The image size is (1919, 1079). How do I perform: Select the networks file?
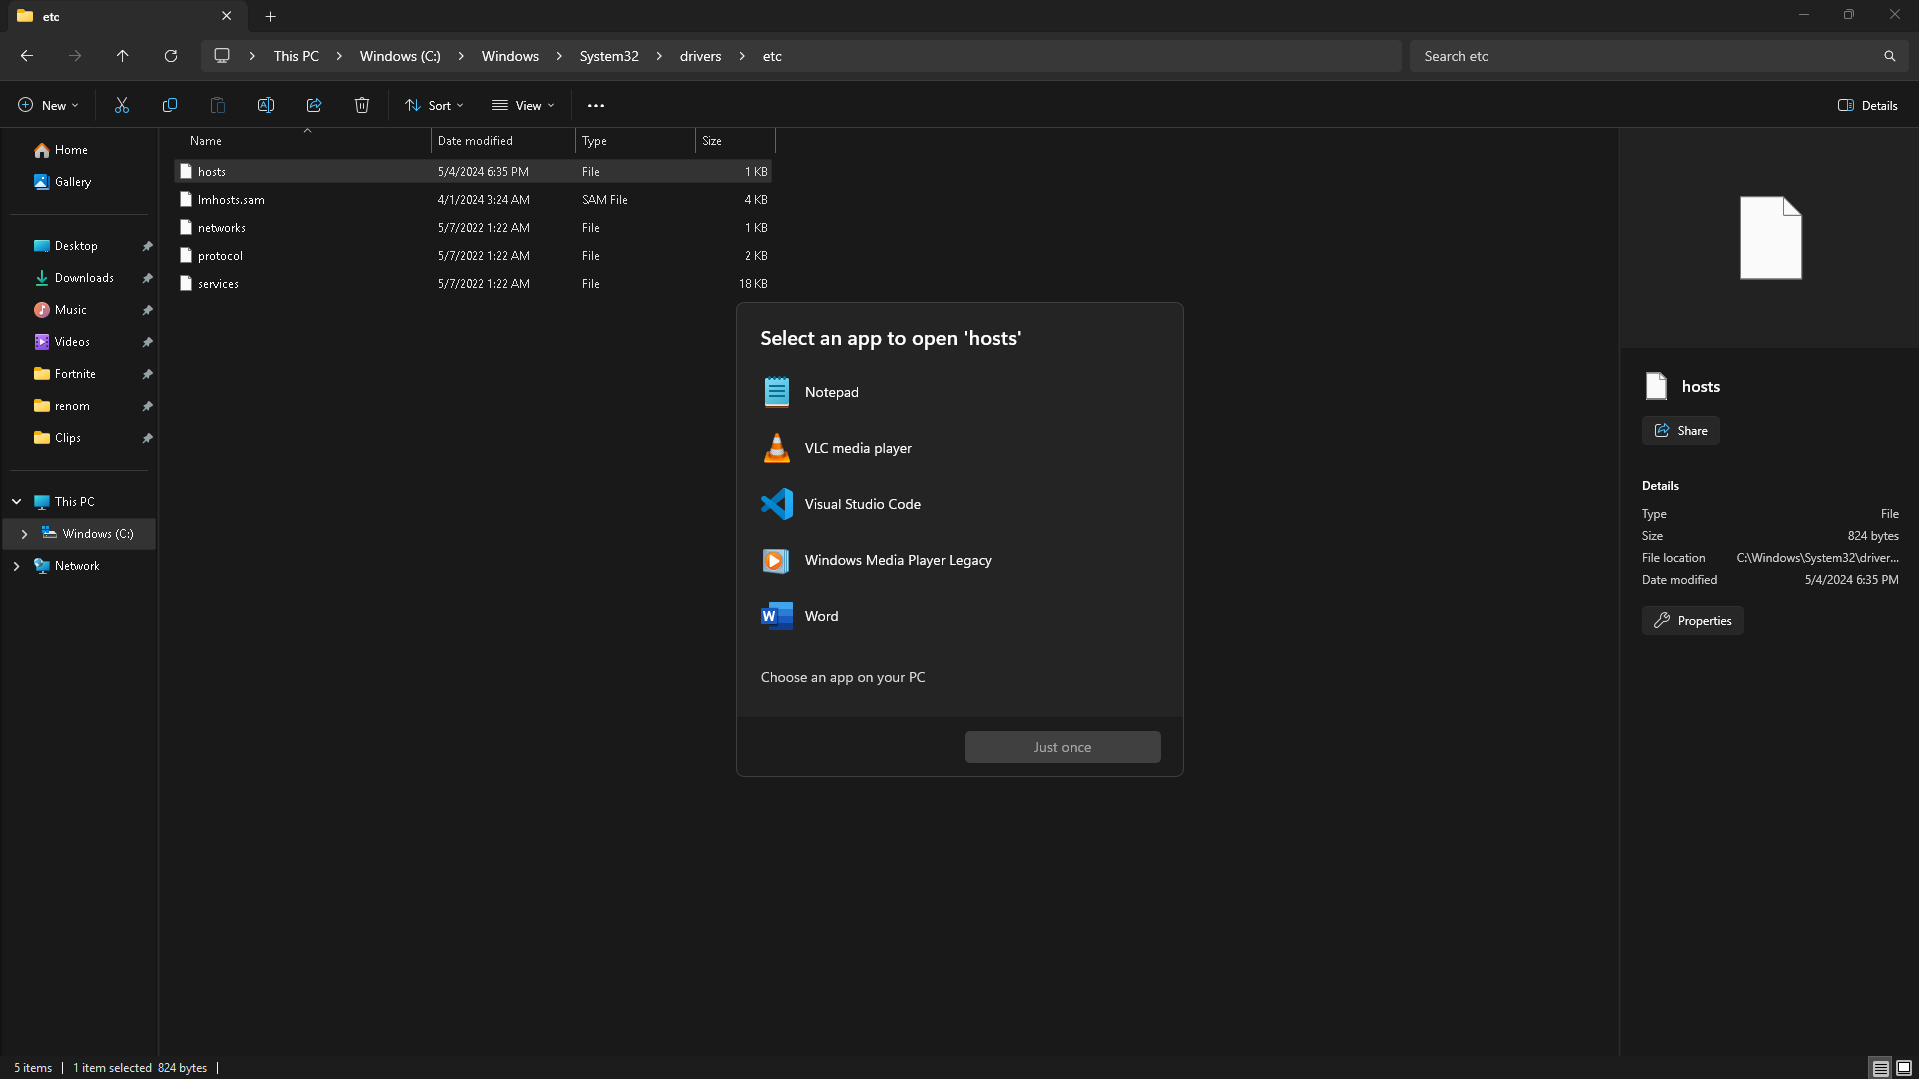[473, 228]
